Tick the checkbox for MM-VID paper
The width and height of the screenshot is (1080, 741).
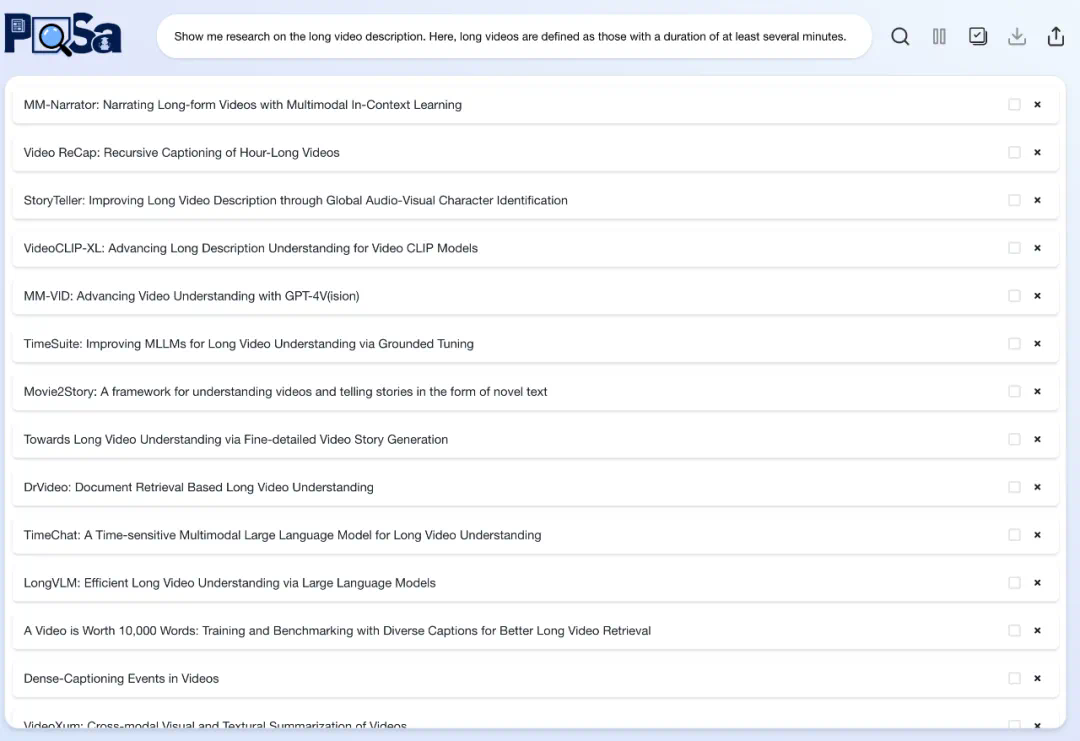coord(1014,296)
